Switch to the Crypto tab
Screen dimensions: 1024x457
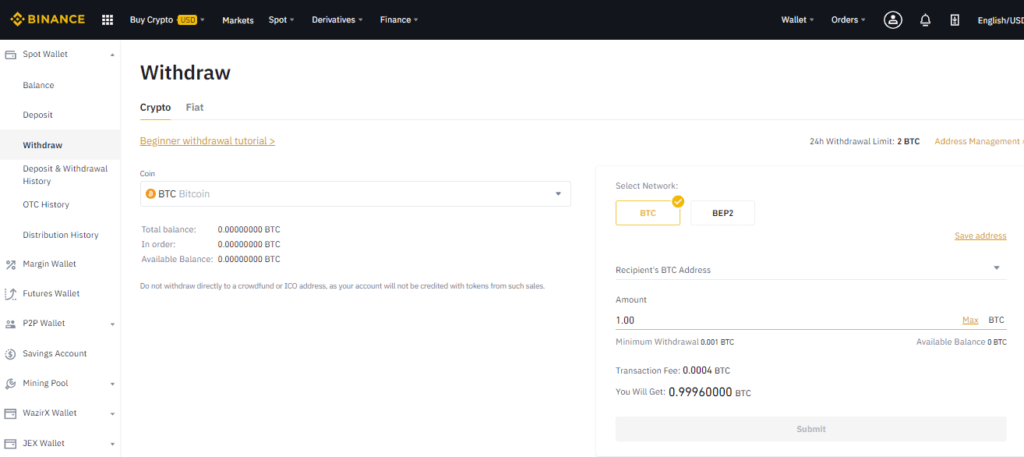155,108
